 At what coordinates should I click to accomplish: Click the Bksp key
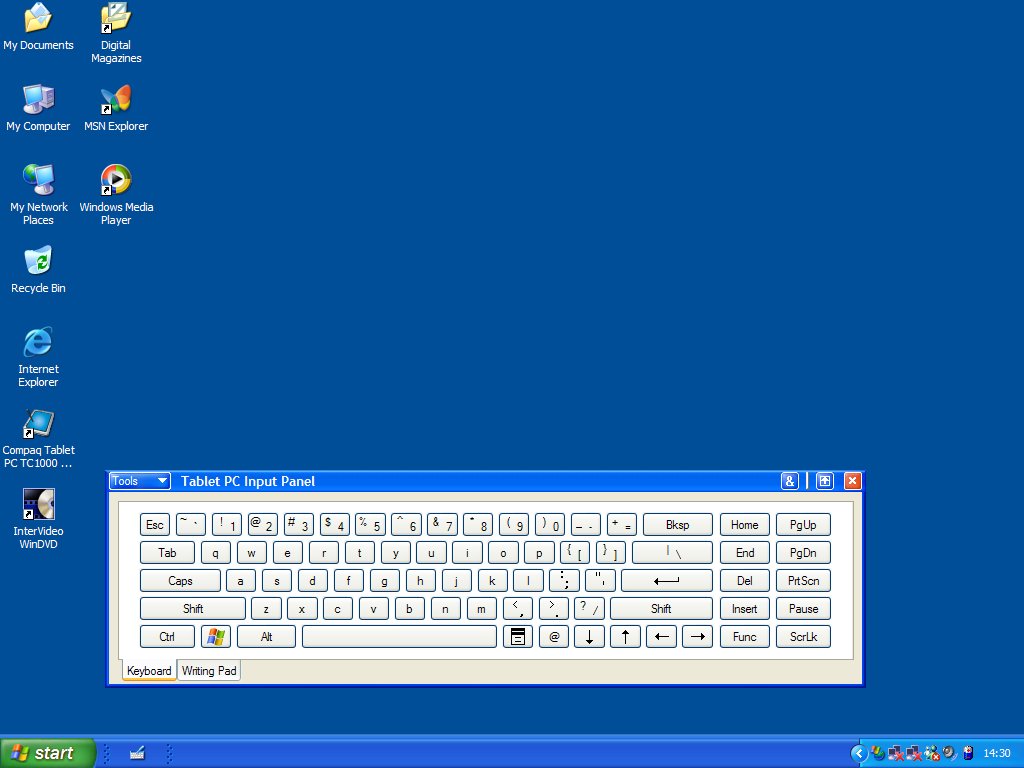(677, 524)
